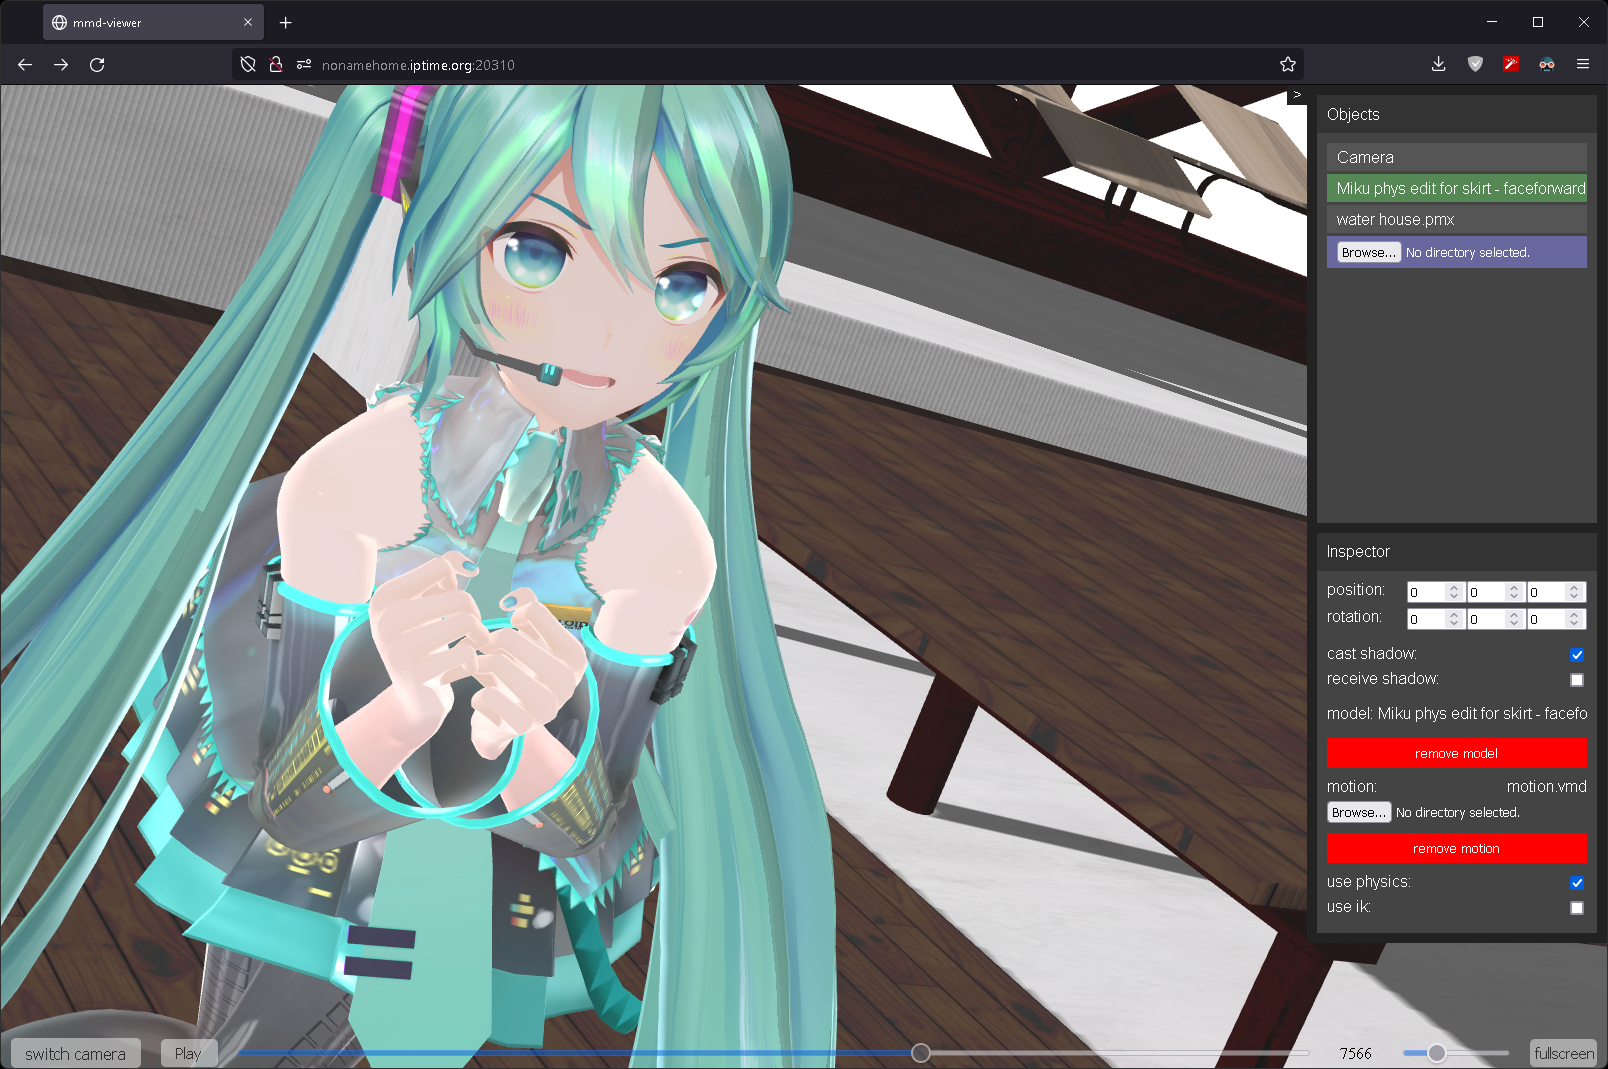
Task: Open site permissions icon in address bar
Action: tap(304, 65)
